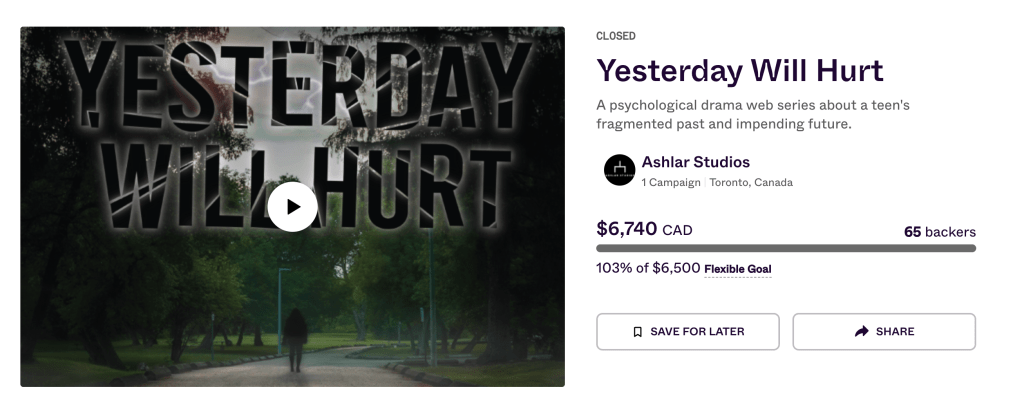
Task: Click the psychological drama description text
Action: coord(752,114)
